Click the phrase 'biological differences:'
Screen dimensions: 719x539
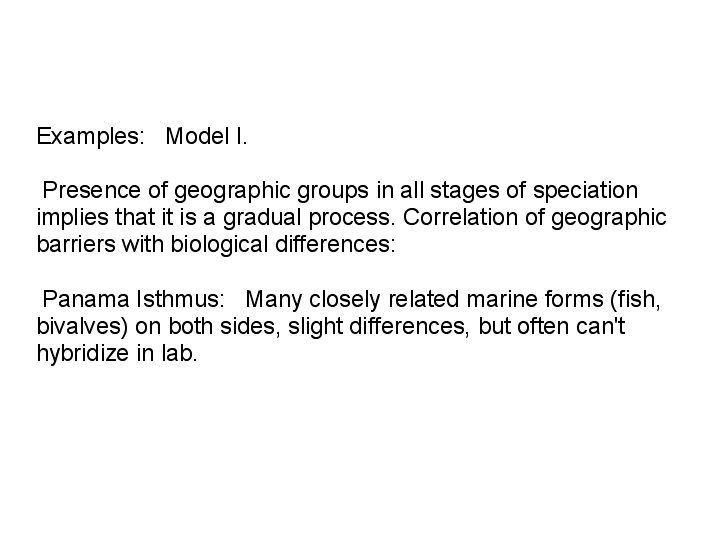tap(283, 244)
